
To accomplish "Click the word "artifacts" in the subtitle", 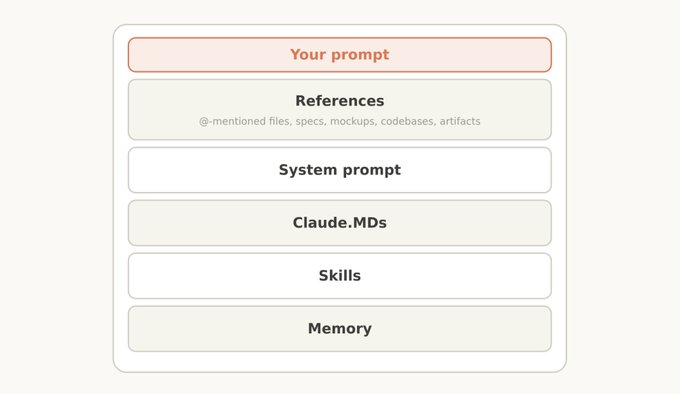I will pos(460,121).
